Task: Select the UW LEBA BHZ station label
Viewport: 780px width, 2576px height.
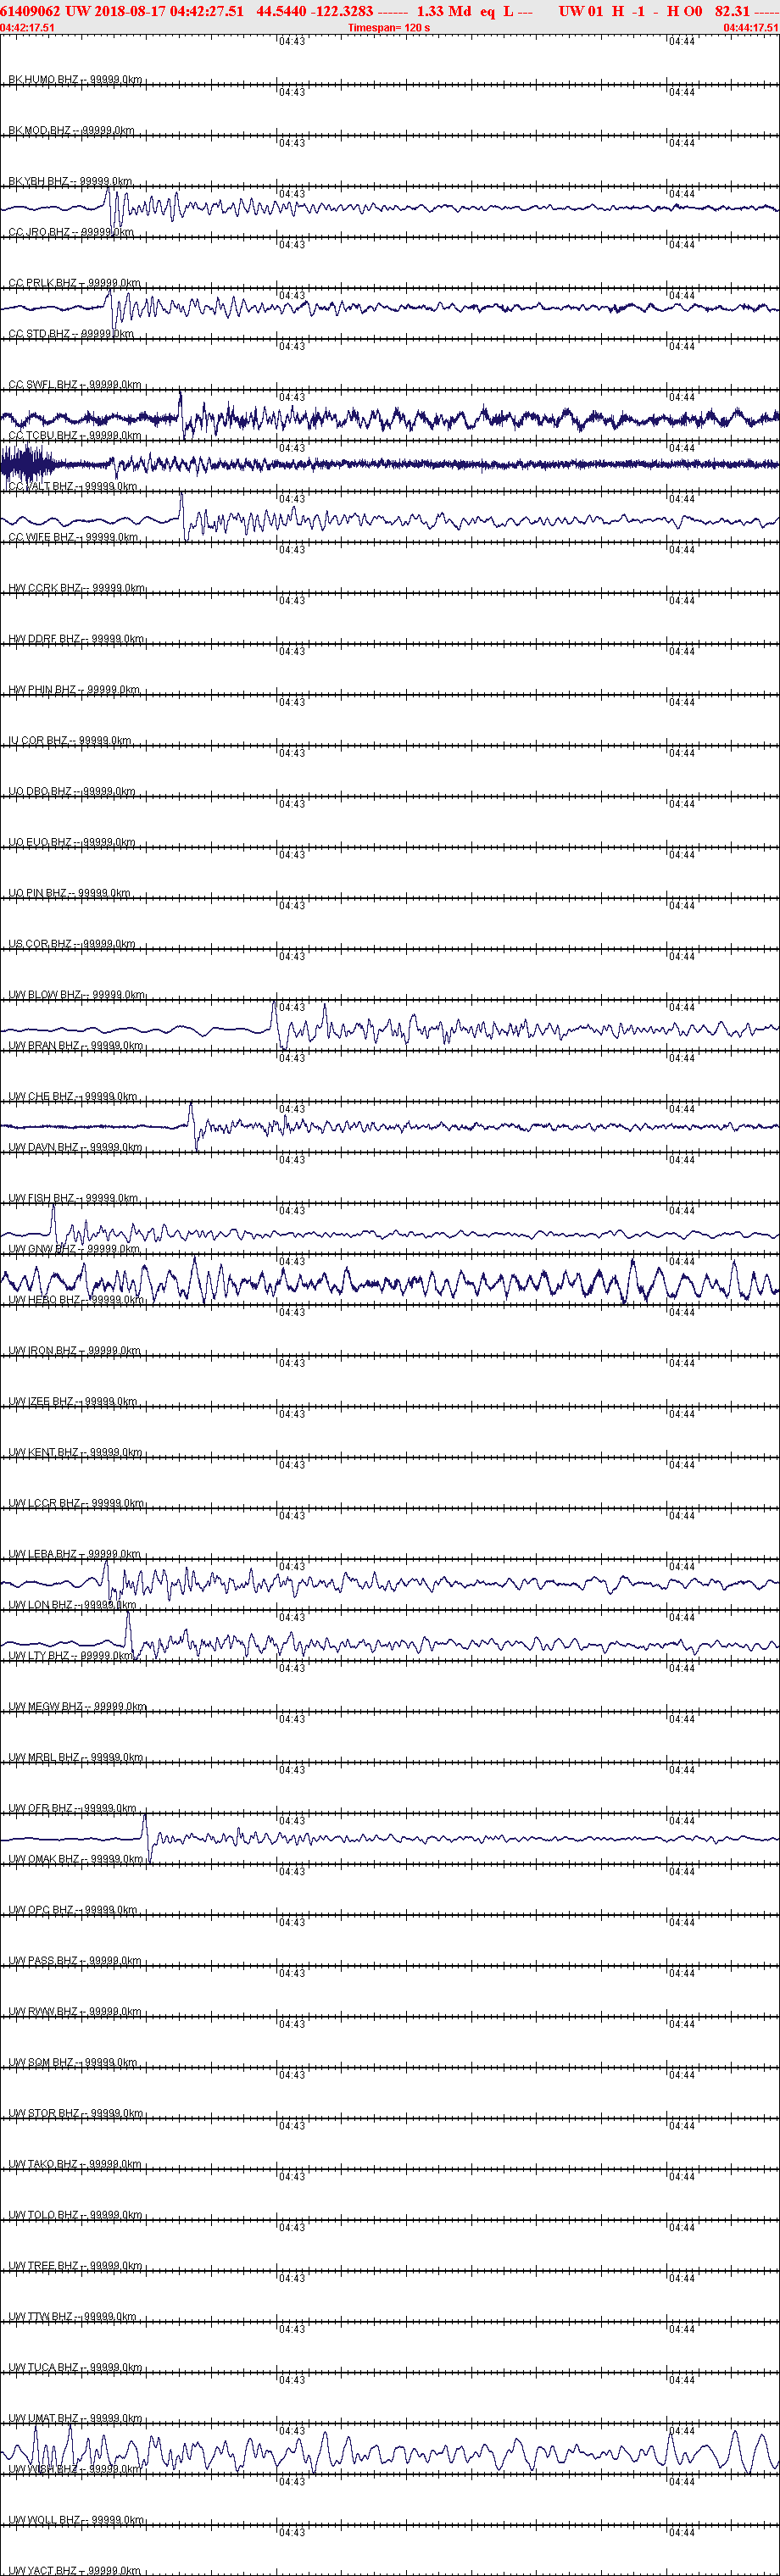Action: (75, 1554)
